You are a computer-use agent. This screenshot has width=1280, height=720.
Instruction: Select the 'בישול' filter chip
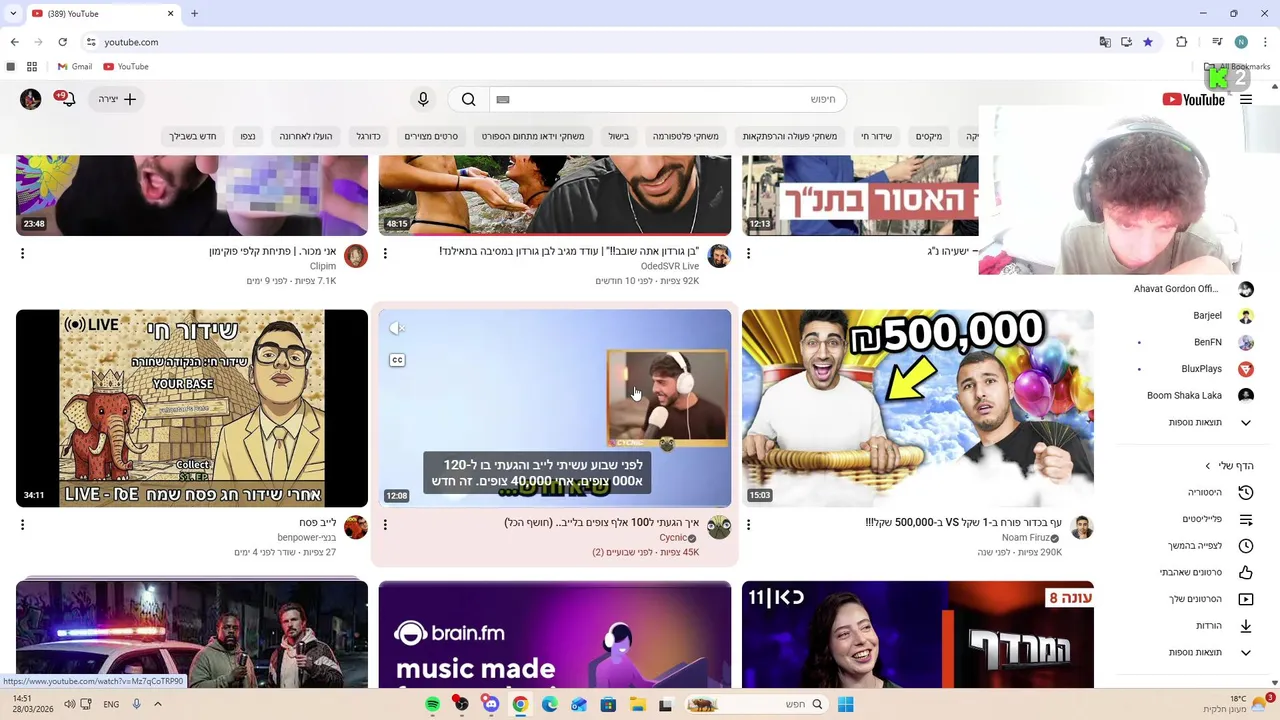pos(619,136)
